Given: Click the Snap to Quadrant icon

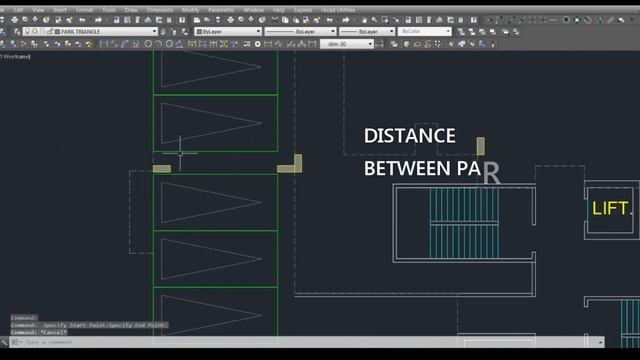Looking at the screenshot, I should pos(577,20).
